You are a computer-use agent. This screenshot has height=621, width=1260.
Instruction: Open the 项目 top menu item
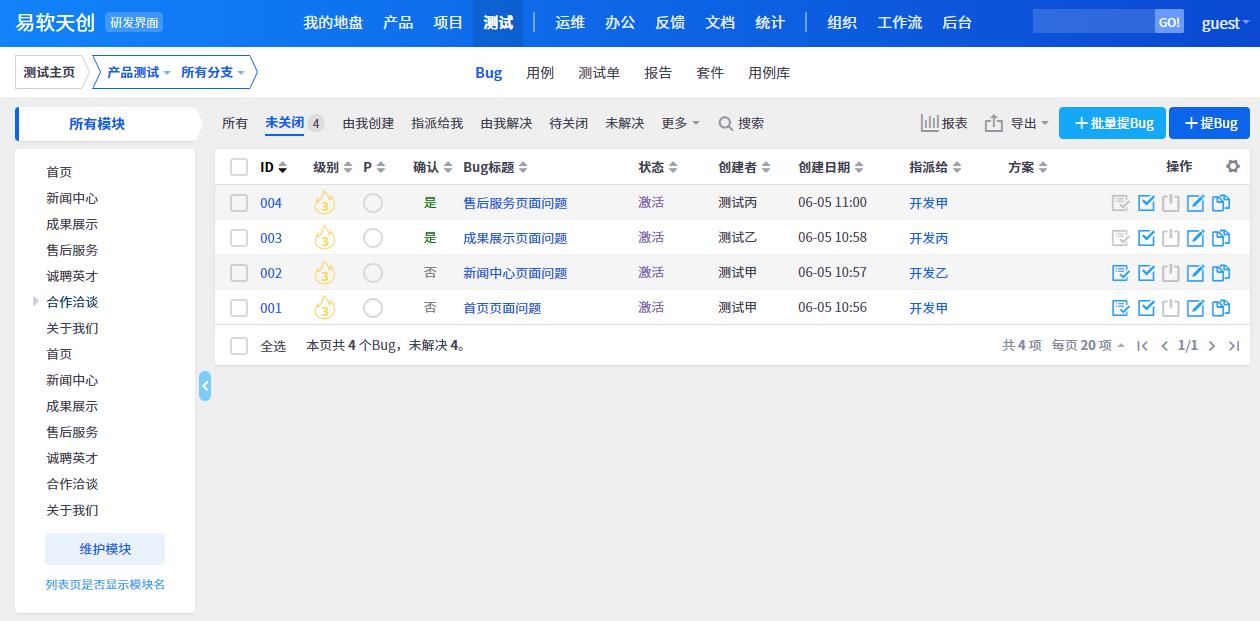tap(448, 22)
